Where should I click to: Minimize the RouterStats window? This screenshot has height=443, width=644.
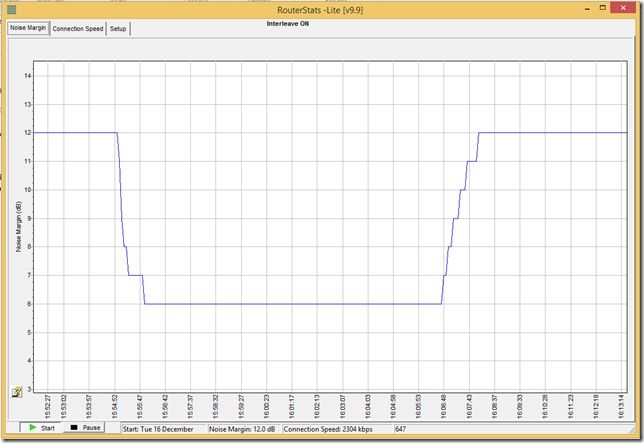(588, 8)
